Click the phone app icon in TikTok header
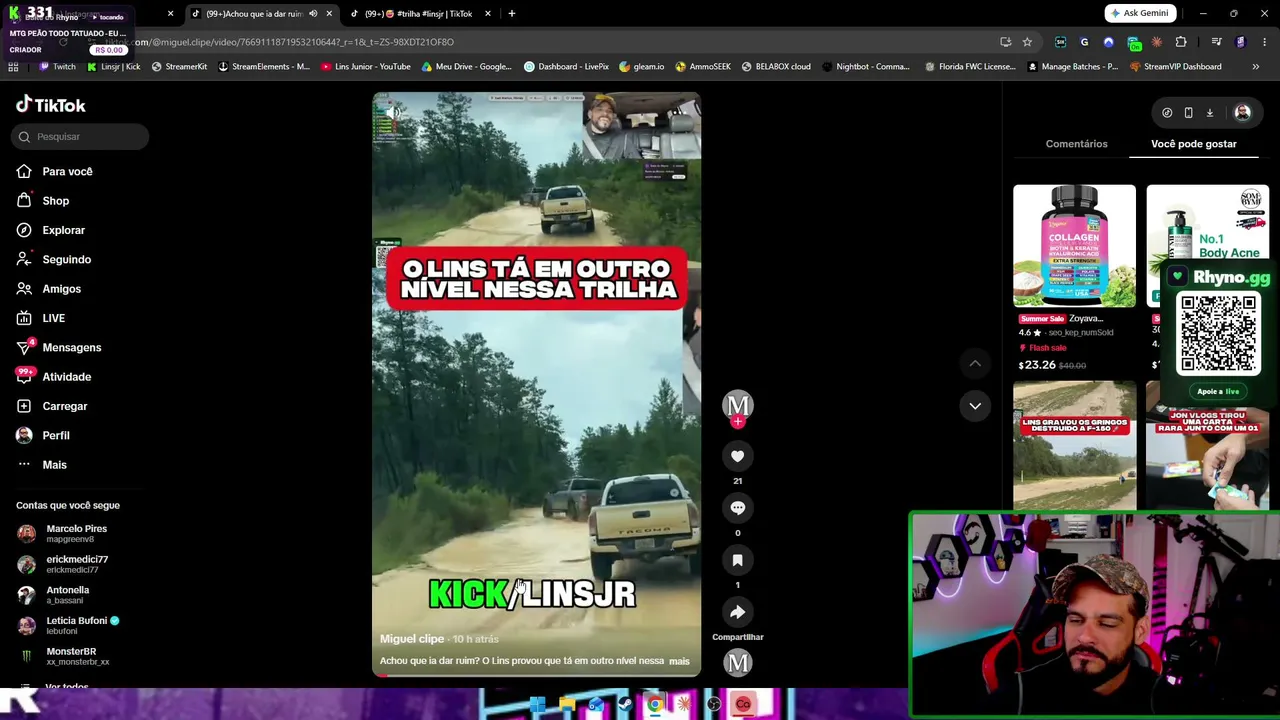The image size is (1280, 720). coord(1188,113)
